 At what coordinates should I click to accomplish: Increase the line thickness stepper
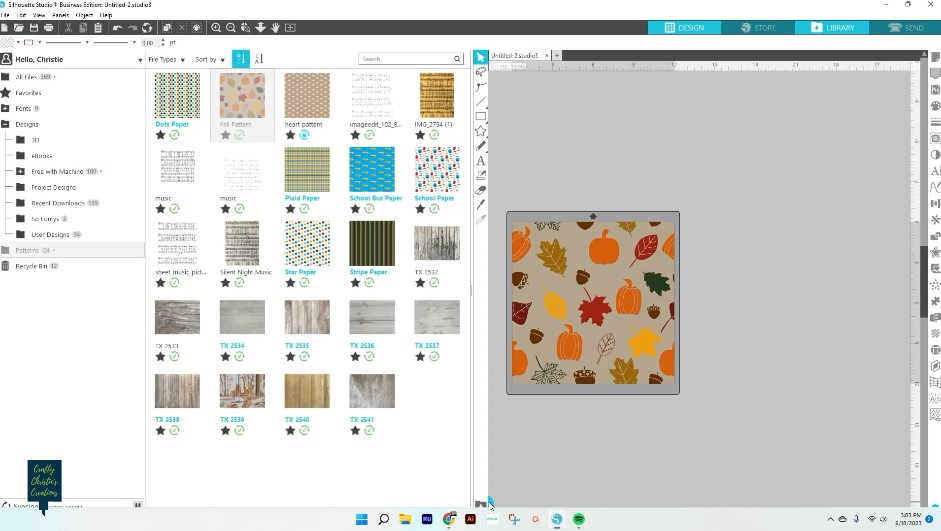pyautogui.click(x=163, y=41)
